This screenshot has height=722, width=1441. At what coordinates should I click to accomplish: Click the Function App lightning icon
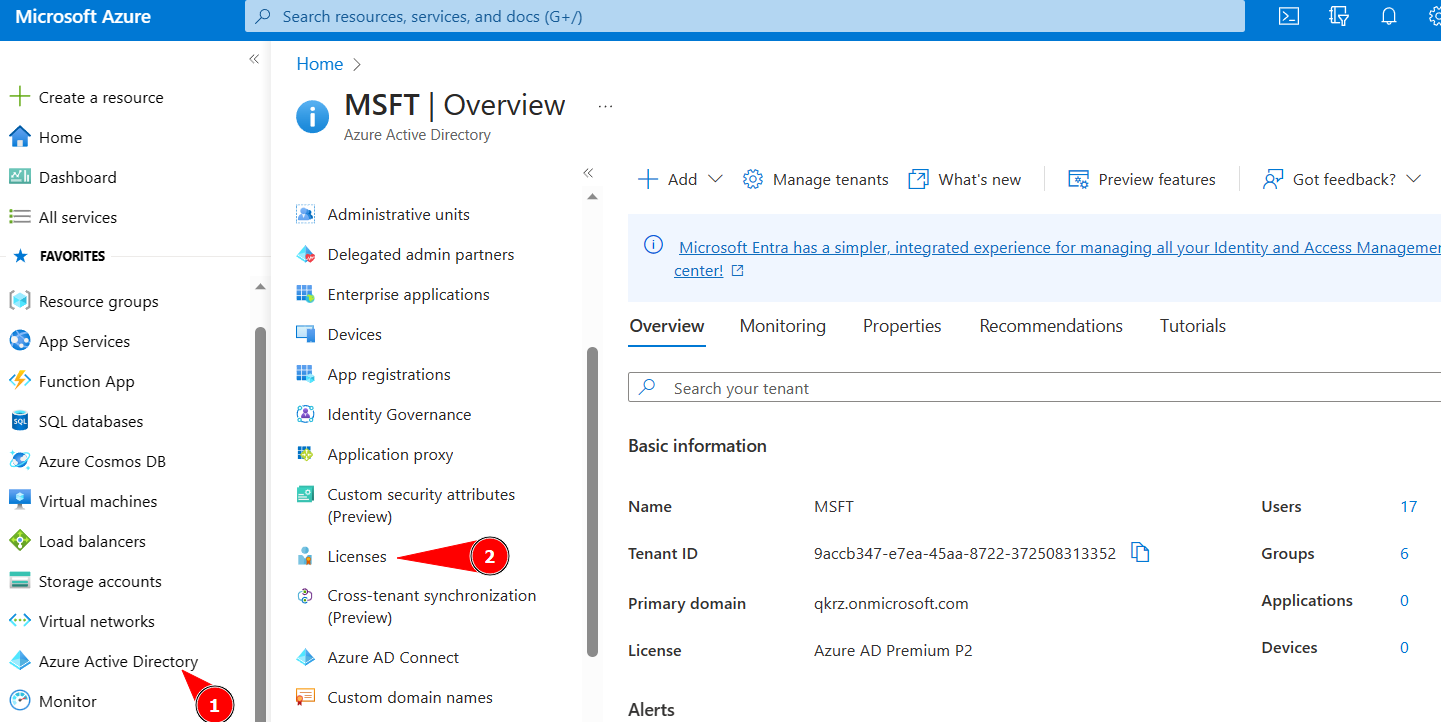click(19, 381)
